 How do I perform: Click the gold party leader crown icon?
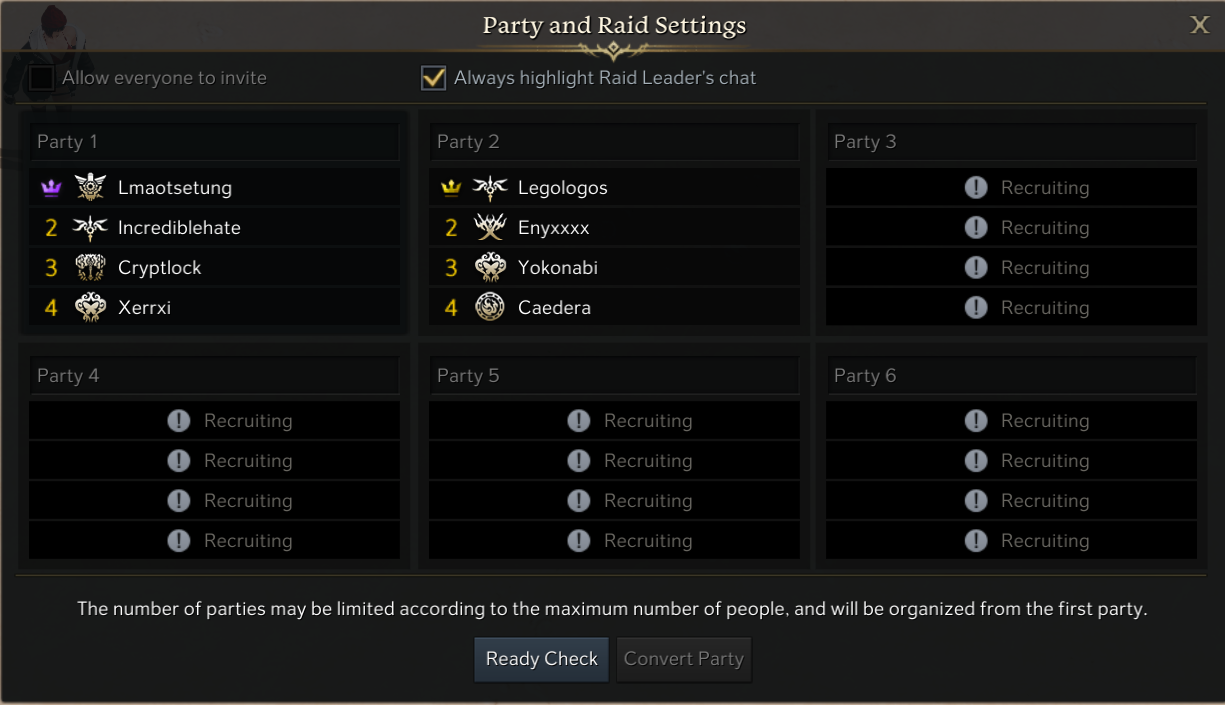coord(451,188)
